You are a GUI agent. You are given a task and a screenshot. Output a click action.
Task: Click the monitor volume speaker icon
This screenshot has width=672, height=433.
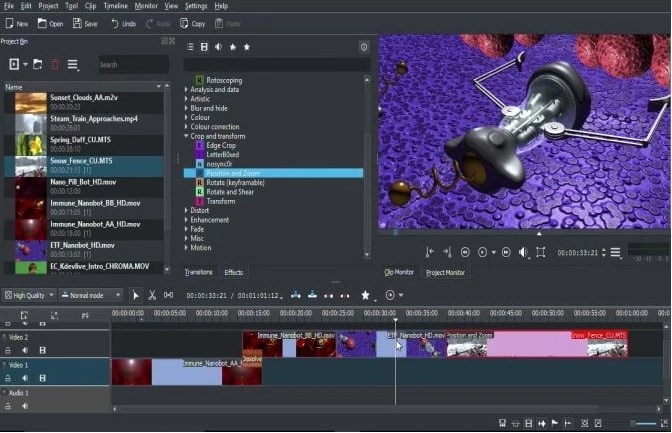tap(523, 253)
